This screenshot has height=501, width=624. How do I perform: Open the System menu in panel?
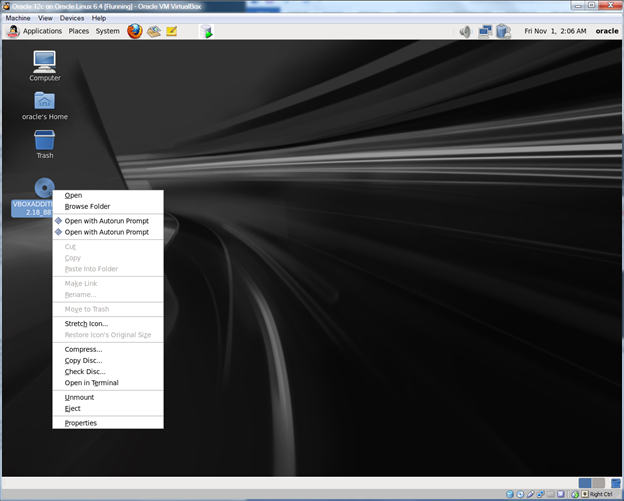point(107,31)
